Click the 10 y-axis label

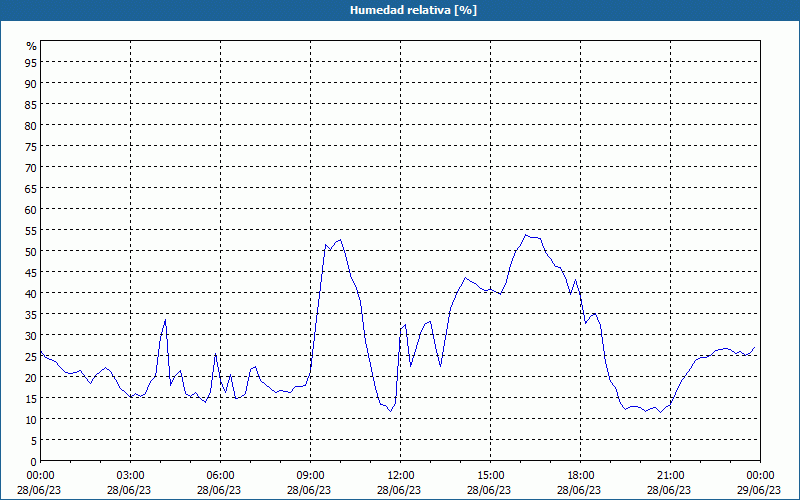pyautogui.click(x=31, y=420)
